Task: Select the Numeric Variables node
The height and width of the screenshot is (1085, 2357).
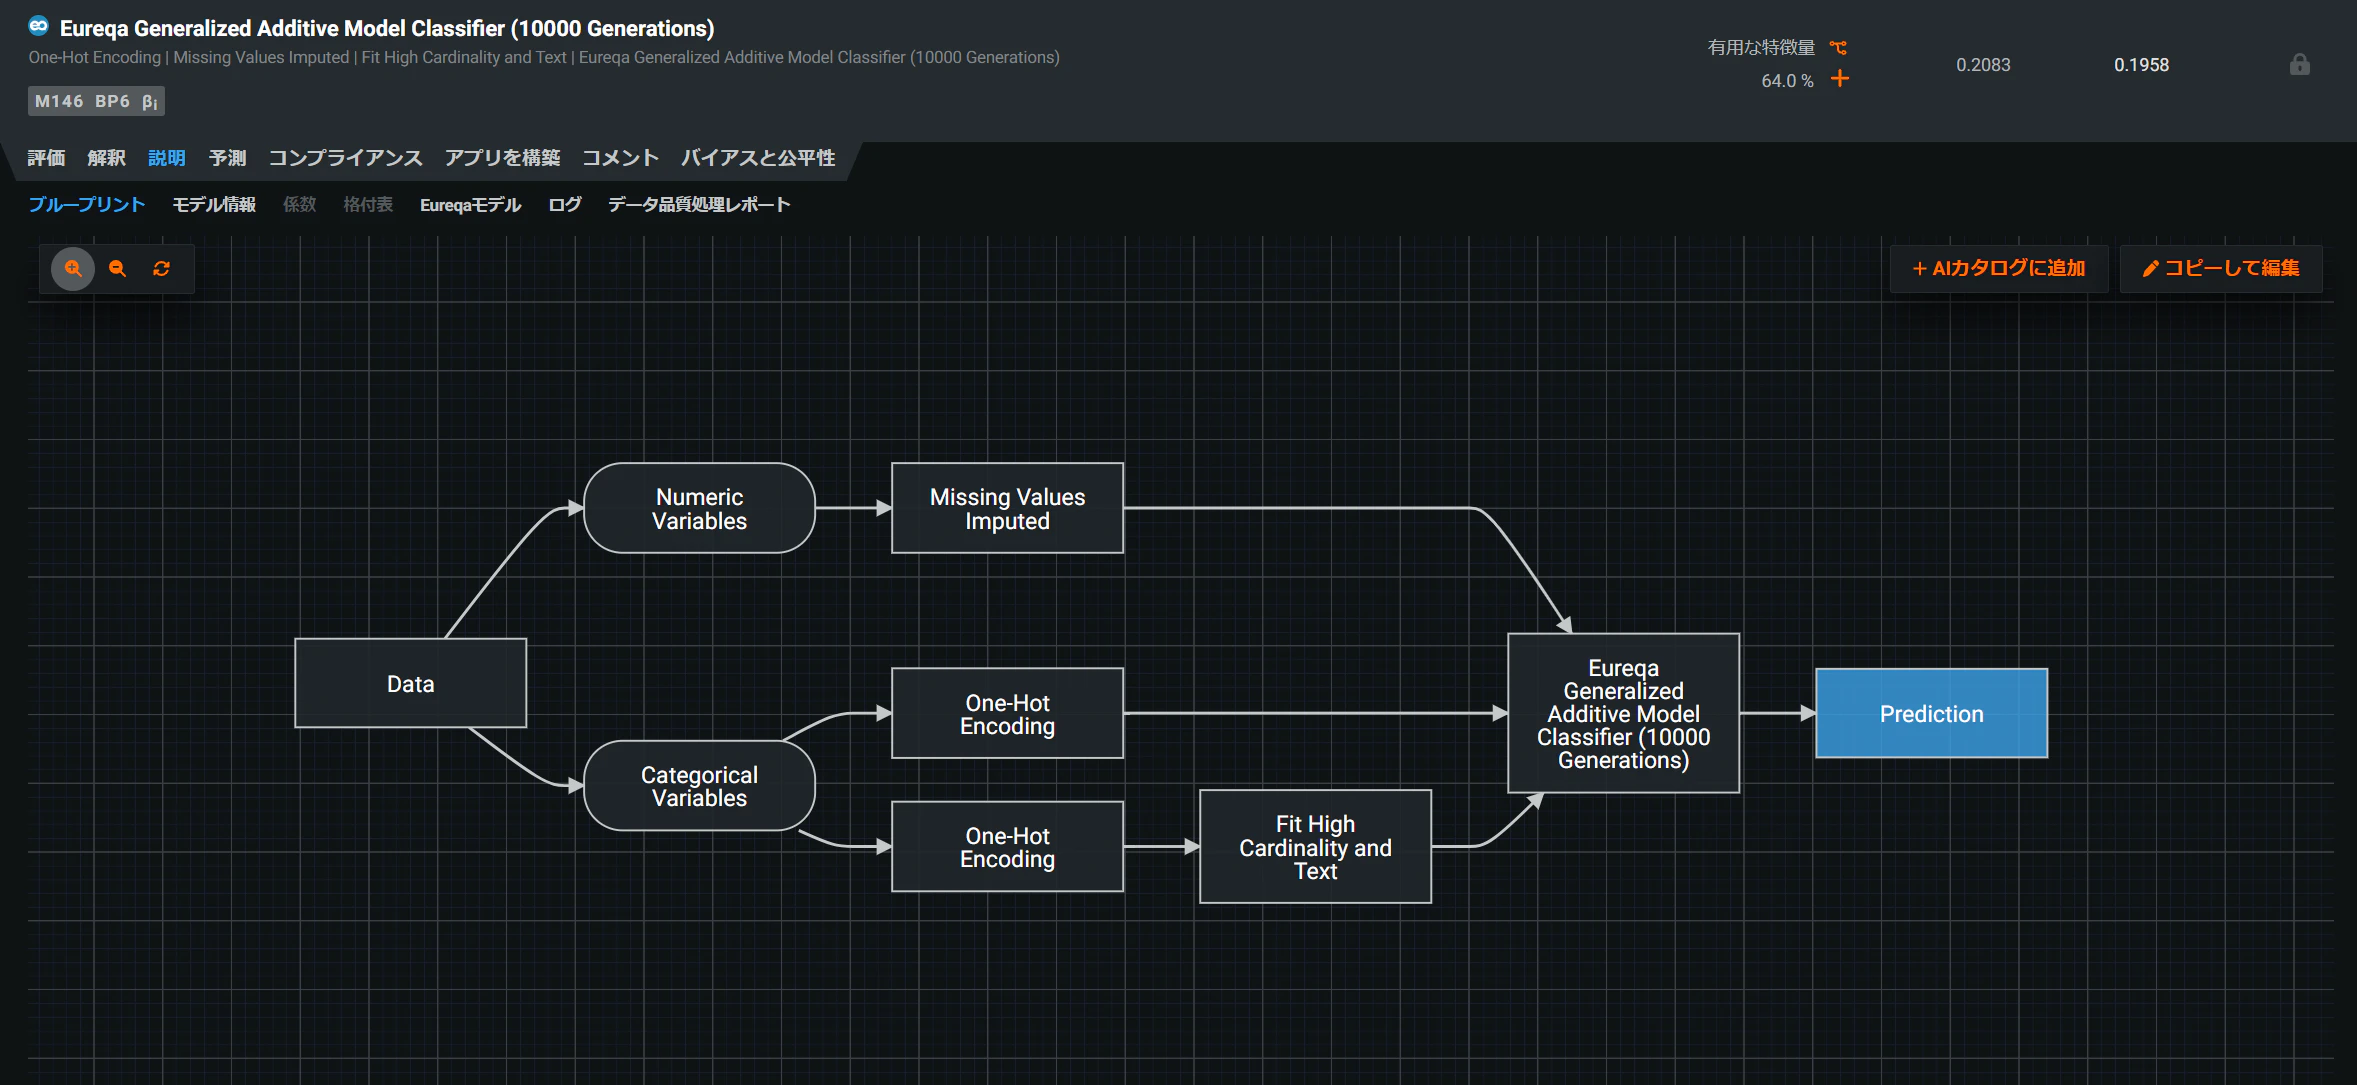Action: coord(699,508)
